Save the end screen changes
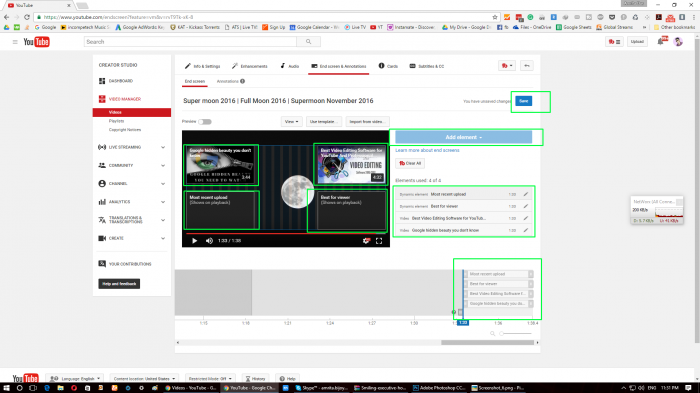The image size is (700, 393). [x=524, y=101]
